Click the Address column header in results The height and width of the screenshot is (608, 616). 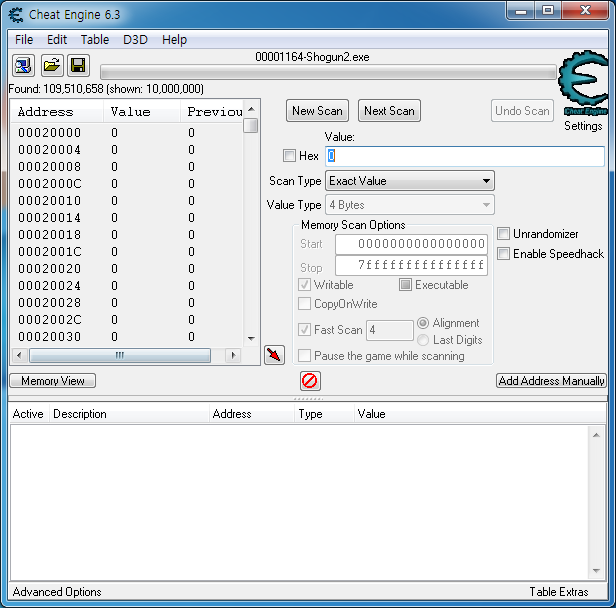57,112
